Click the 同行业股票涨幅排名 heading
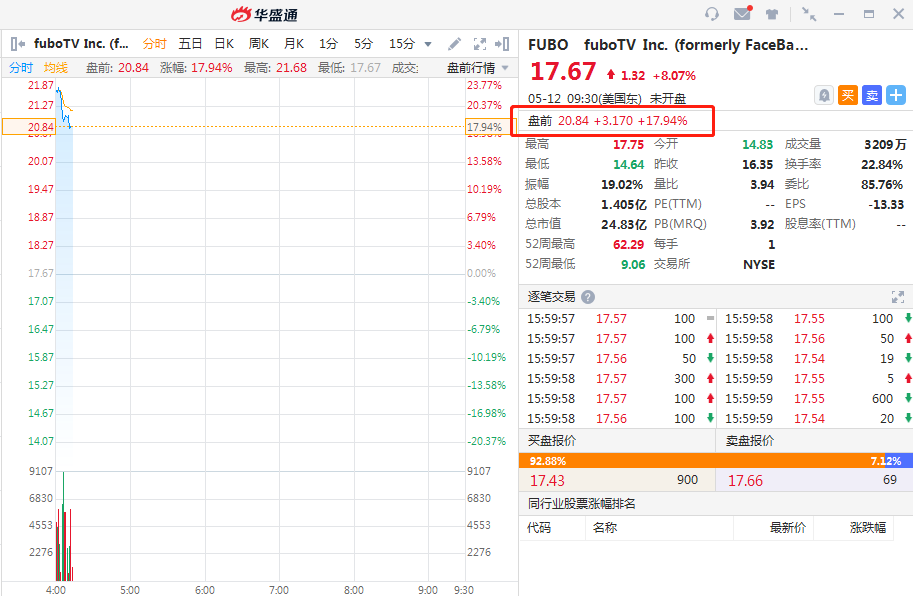The image size is (913, 596). point(582,504)
